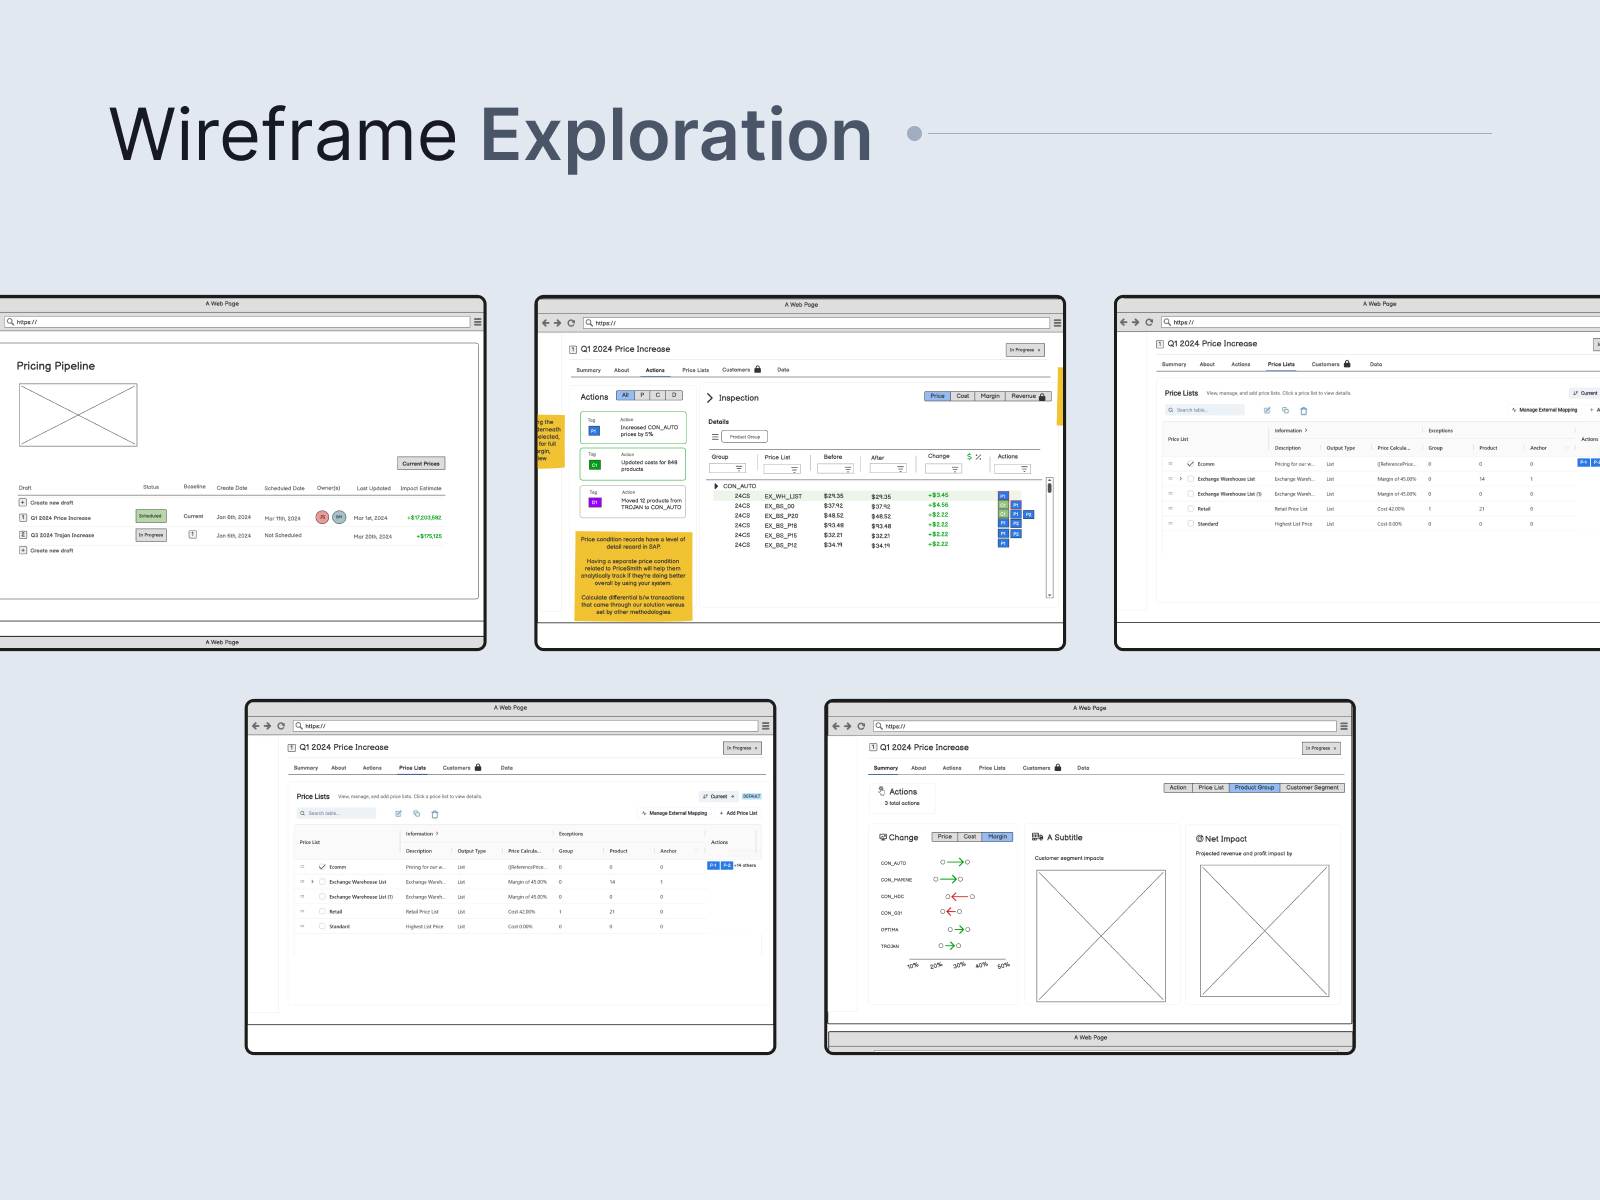The height and width of the screenshot is (1200, 1600).
Task: Click the reload icon in the Inspection wireframe browser
Action: (x=571, y=323)
